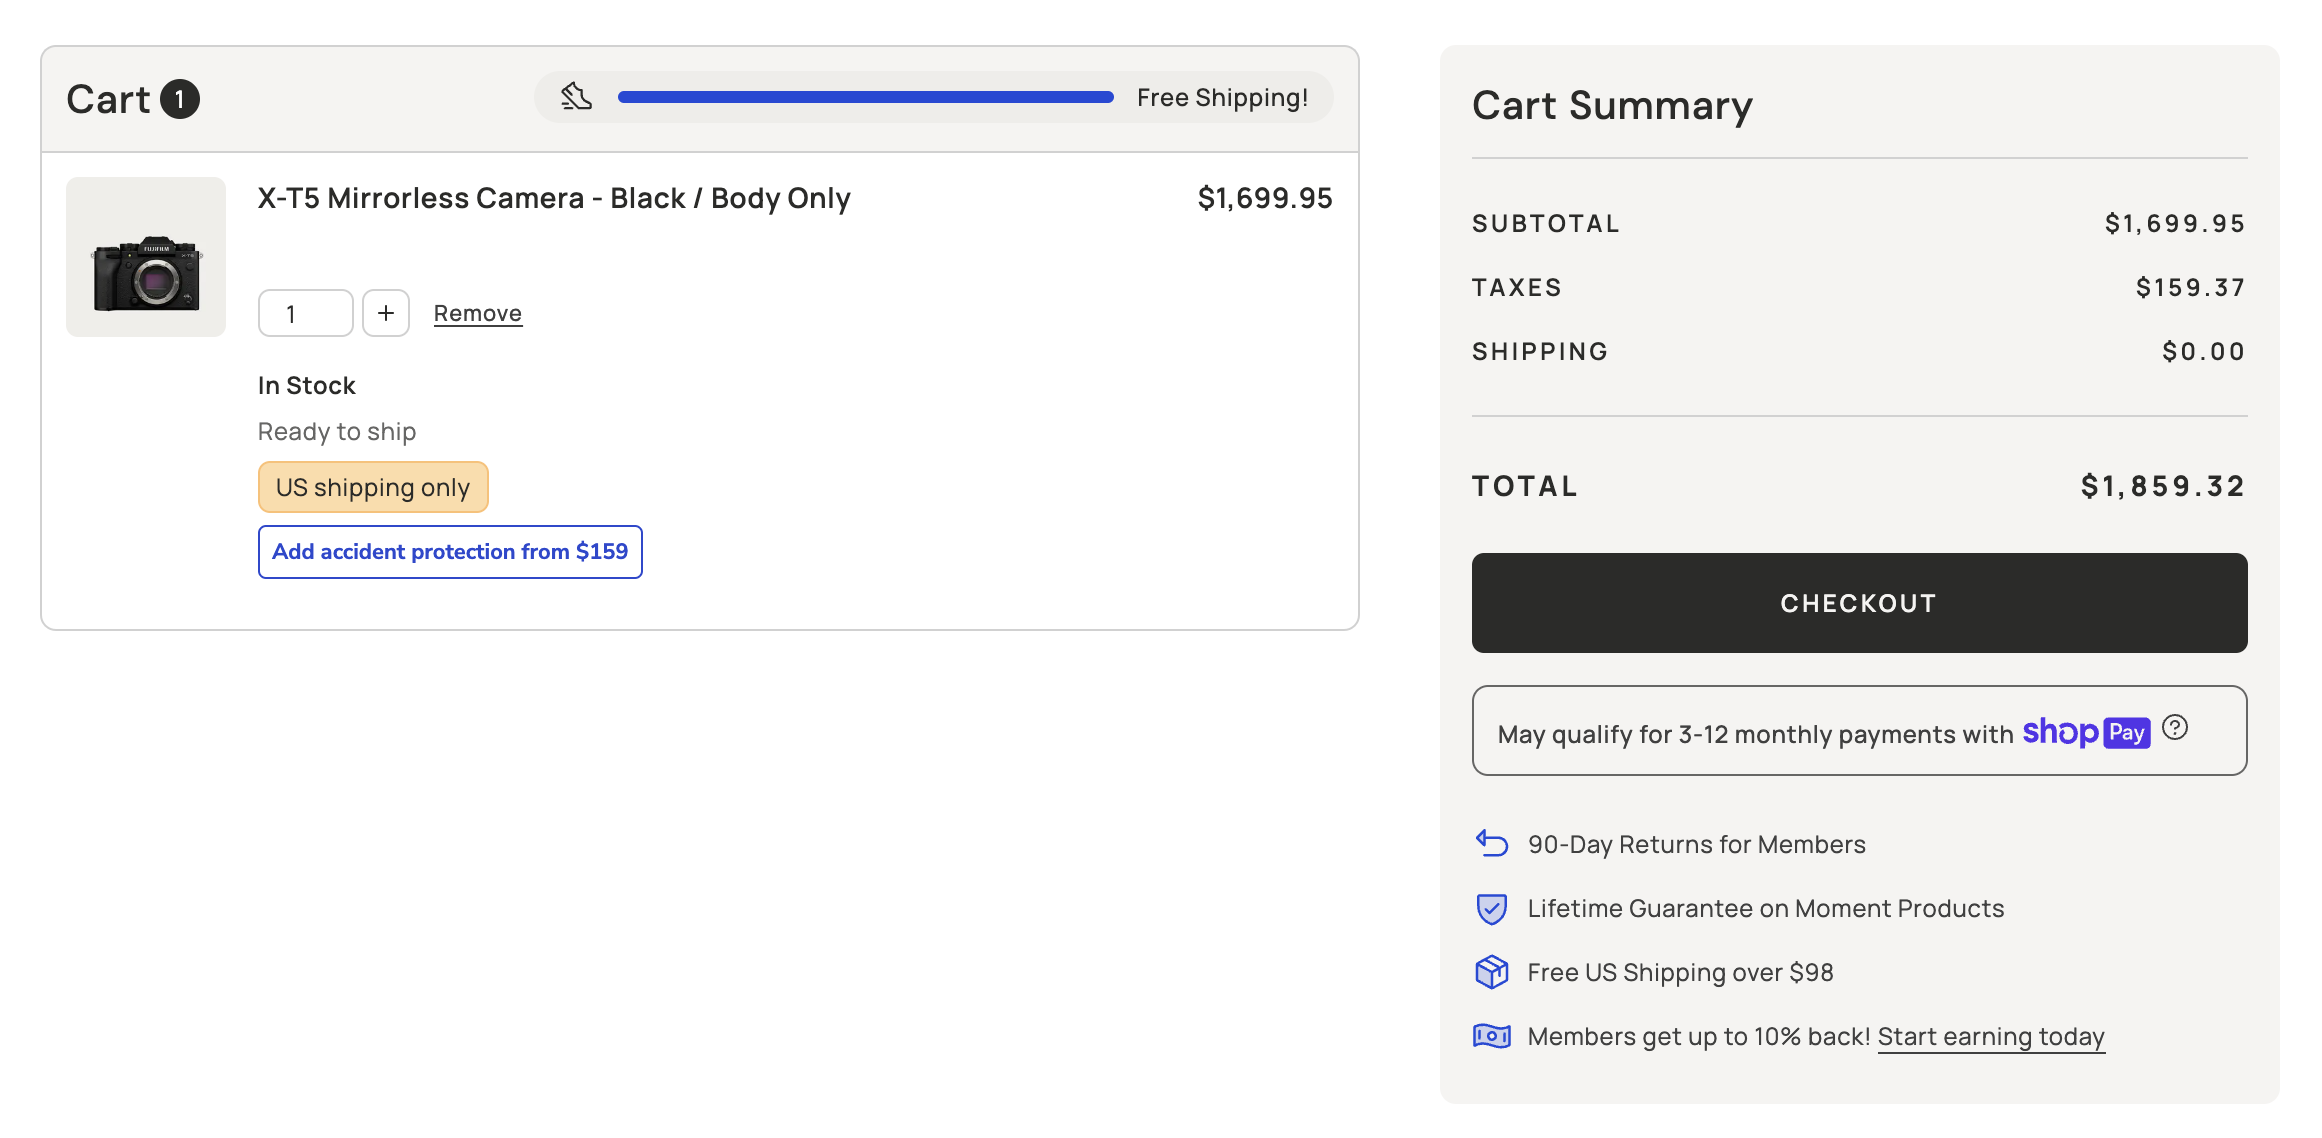Click the Free Shipping! label
The width and height of the screenshot is (2322, 1138).
(x=1222, y=97)
